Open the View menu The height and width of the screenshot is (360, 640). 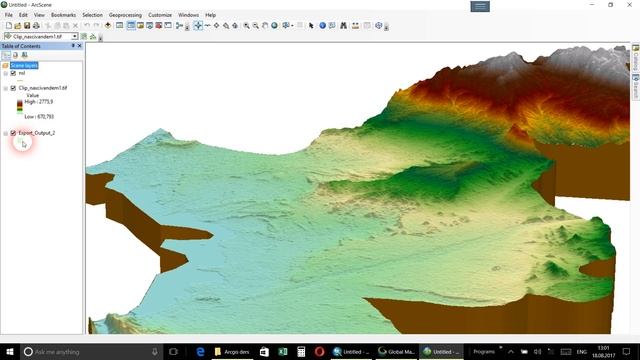coord(39,15)
